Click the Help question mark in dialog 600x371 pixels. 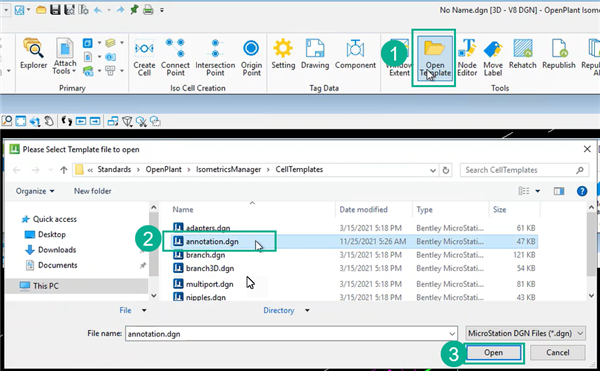pos(582,191)
